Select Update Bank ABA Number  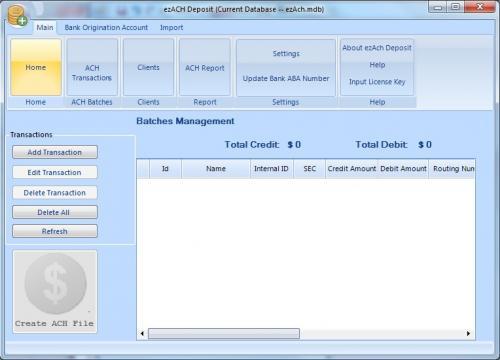[x=286, y=79]
